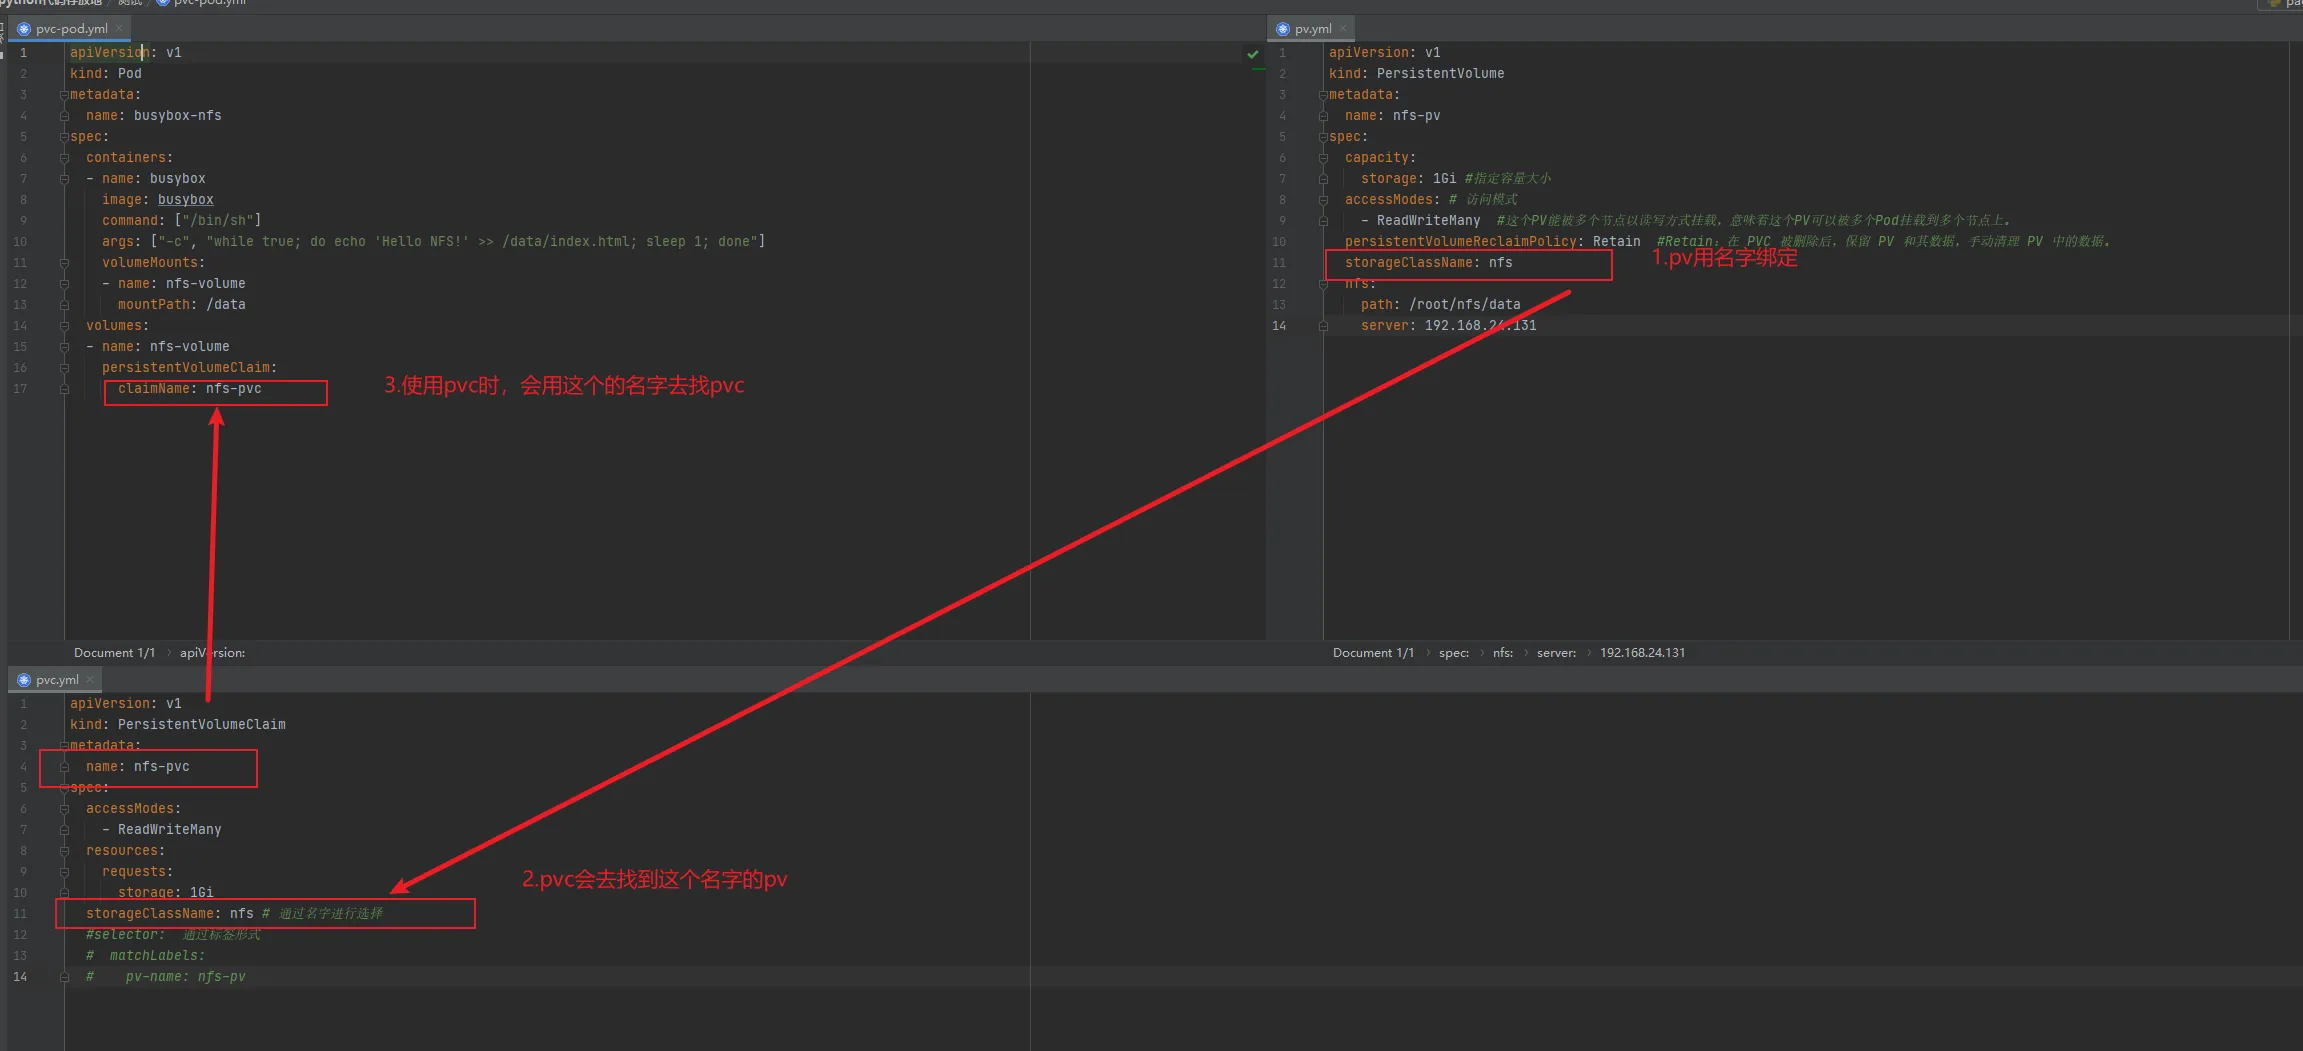Collapse the accessModes block in pvc.yml
Image resolution: width=2303 pixels, height=1051 pixels.
64,809
